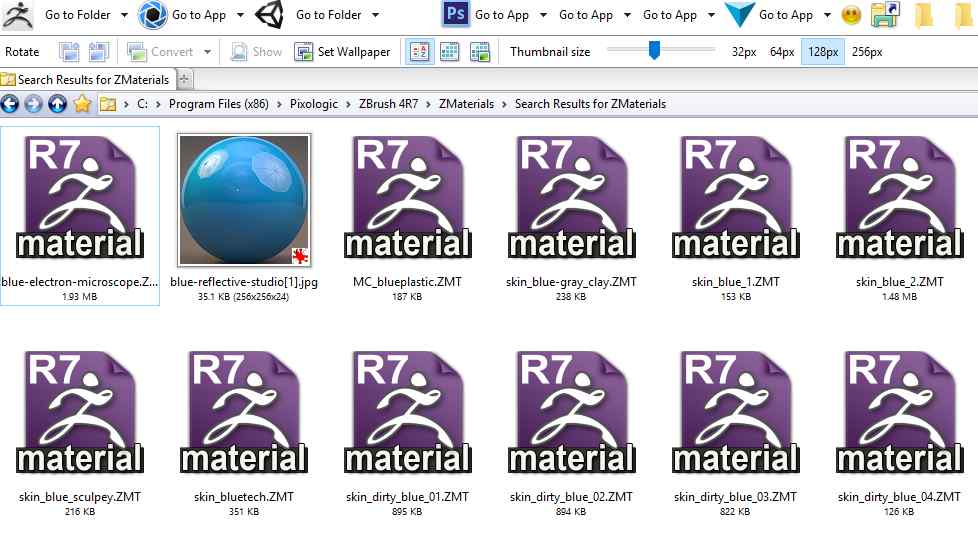Image resolution: width=978 pixels, height=535 pixels.
Task: Click Go to App beside blue triangle icon
Action: [786, 15]
